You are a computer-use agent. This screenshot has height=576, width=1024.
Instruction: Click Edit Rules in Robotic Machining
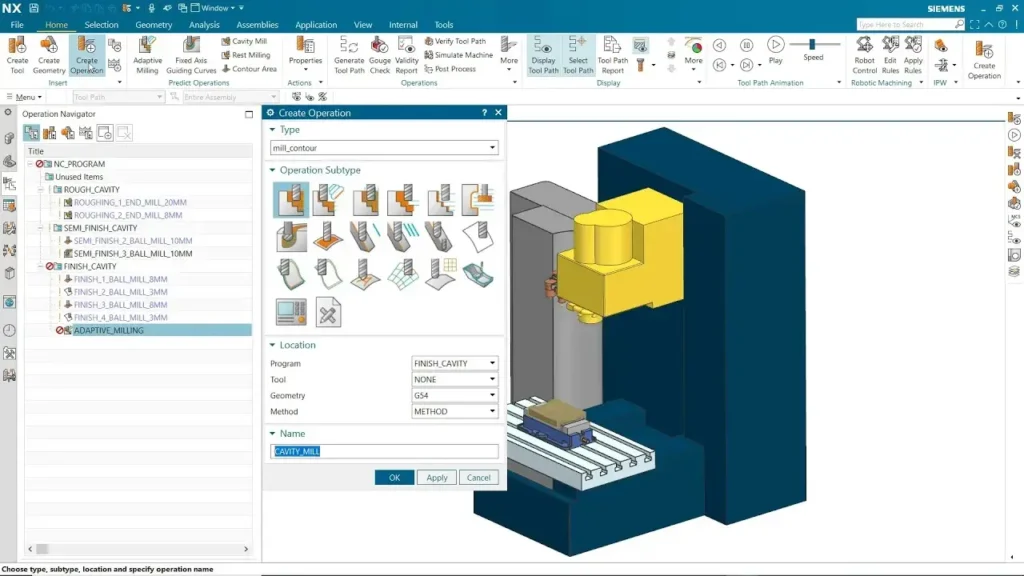(x=890, y=56)
